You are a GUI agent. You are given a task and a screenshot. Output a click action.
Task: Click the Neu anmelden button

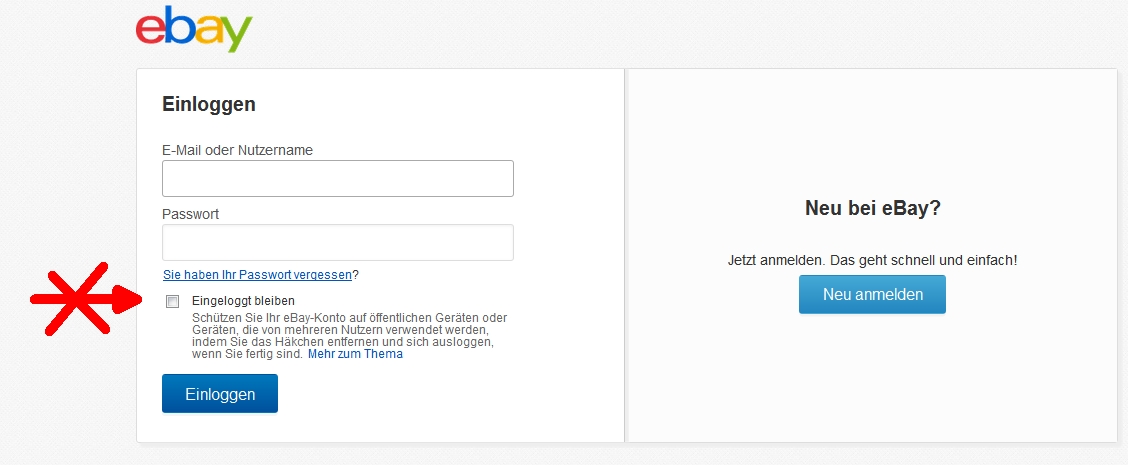pos(872,294)
